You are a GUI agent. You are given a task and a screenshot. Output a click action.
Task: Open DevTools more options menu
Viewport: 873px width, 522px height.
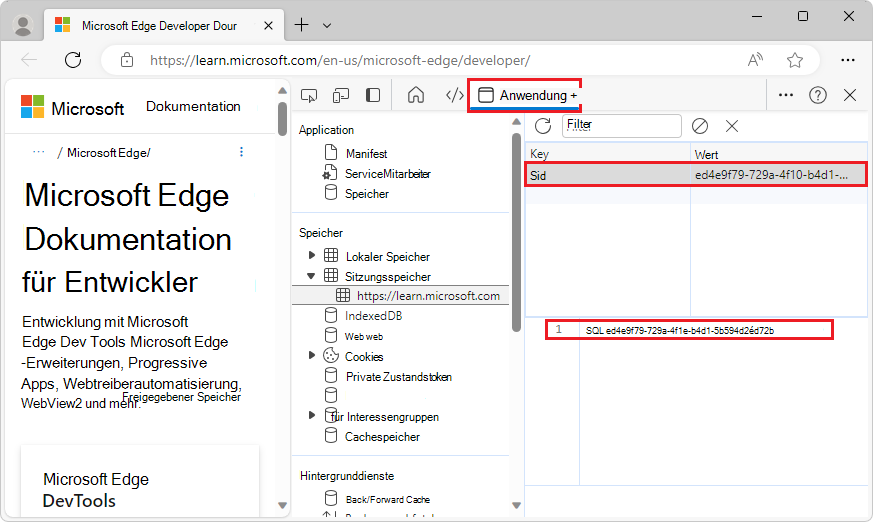point(786,95)
